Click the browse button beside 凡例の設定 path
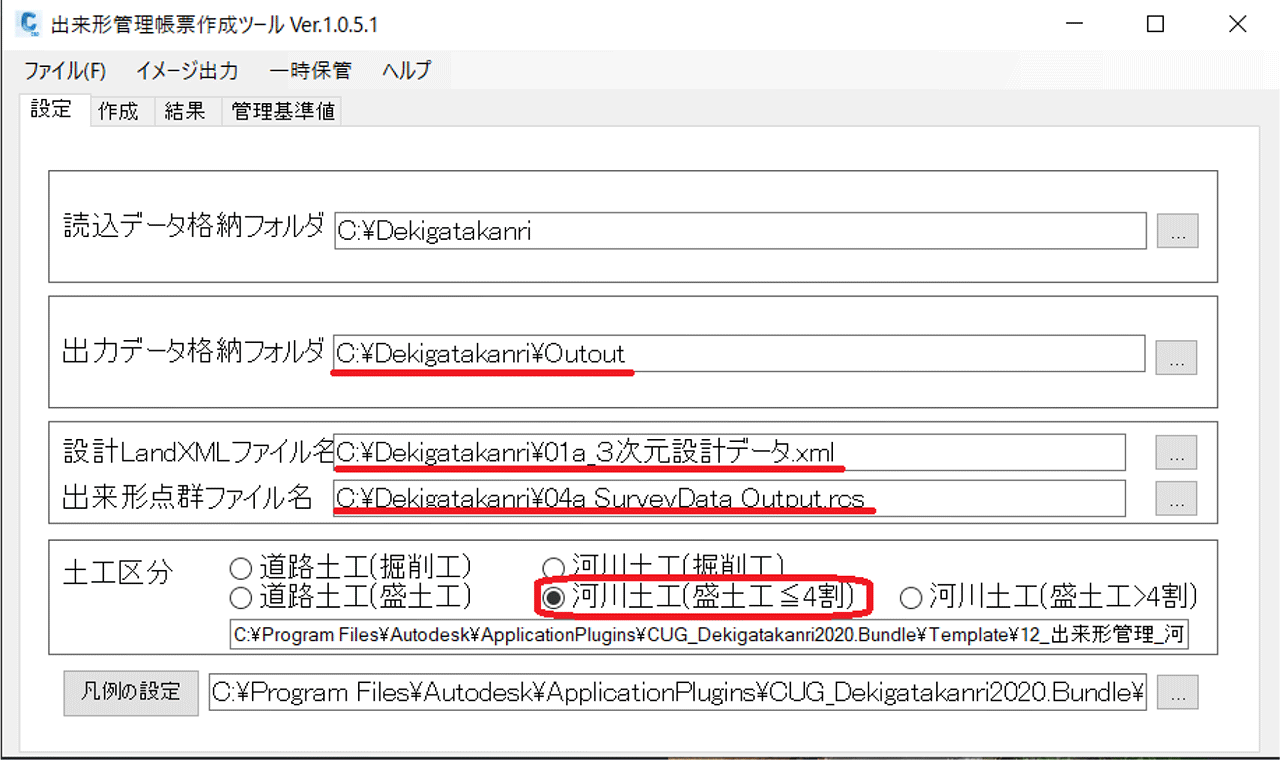 (x=1176, y=692)
